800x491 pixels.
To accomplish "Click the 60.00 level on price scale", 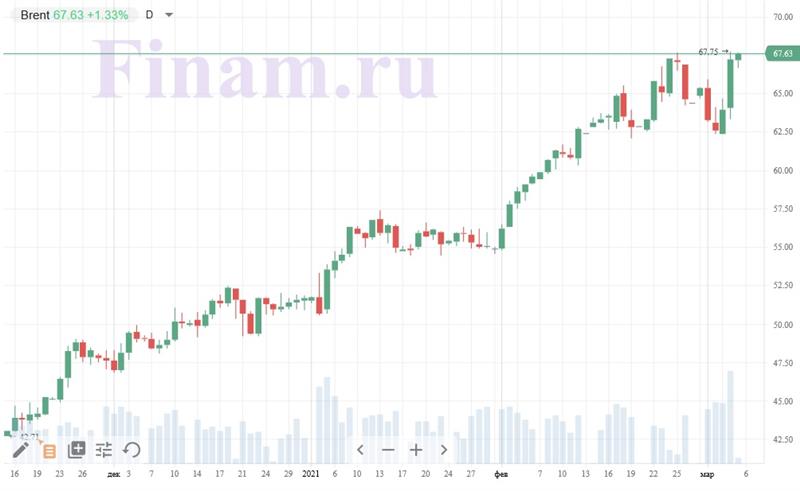I will coord(783,170).
